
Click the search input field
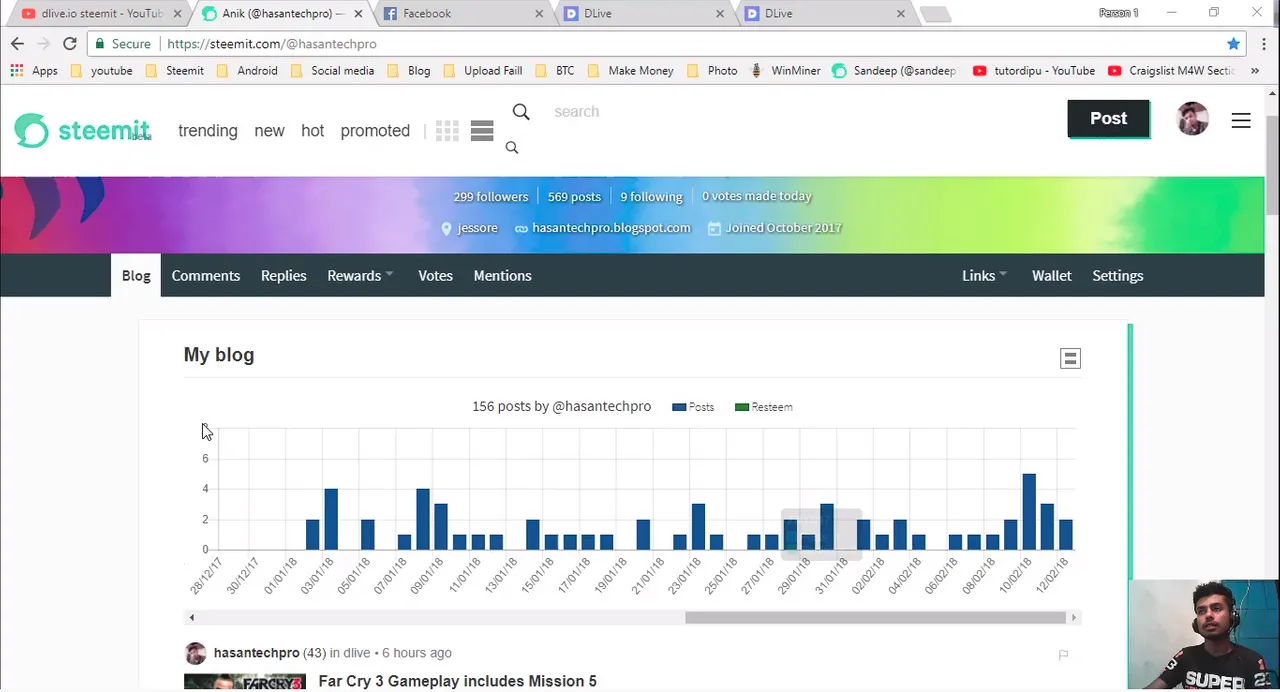[x=620, y=112]
